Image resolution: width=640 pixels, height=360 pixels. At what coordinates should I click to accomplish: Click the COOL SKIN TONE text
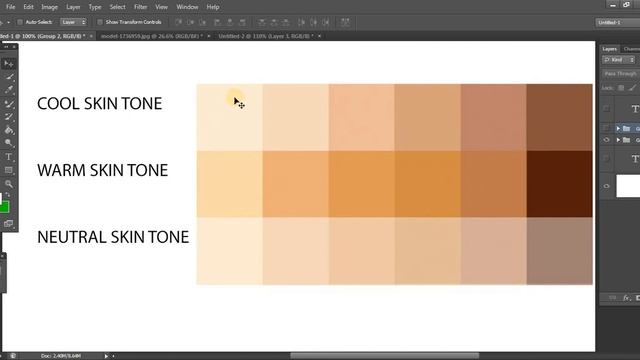100,104
